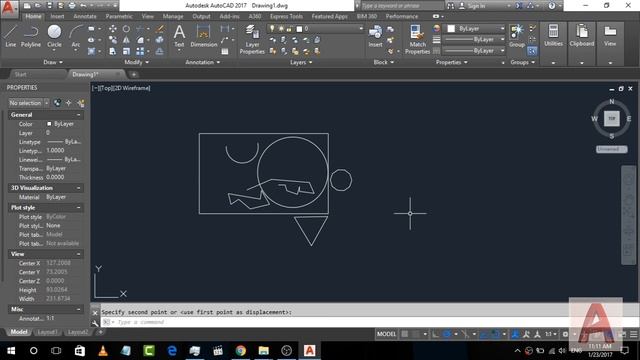640x360 pixels.
Task: Click the Mirror tool in Modify panel
Action: [x=126, y=40]
